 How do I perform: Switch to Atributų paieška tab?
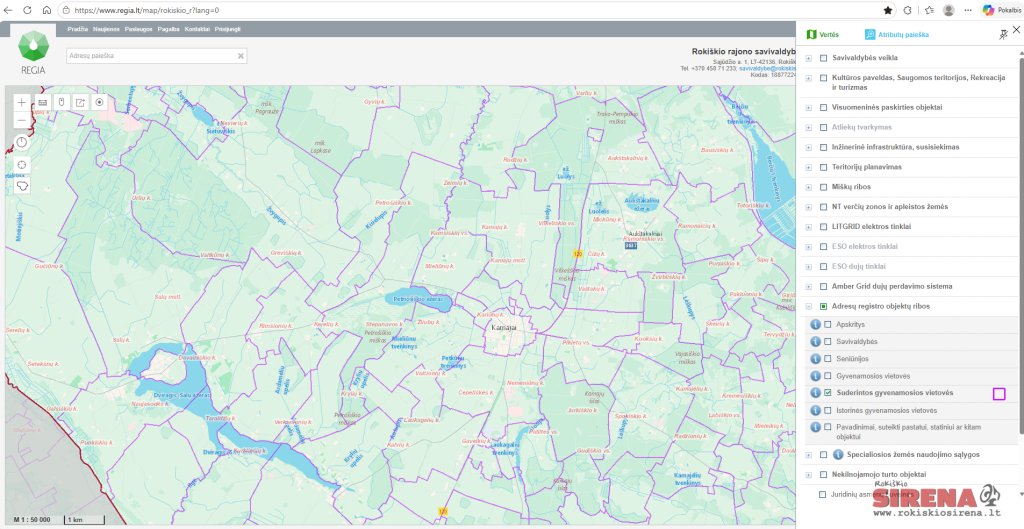coord(897,35)
